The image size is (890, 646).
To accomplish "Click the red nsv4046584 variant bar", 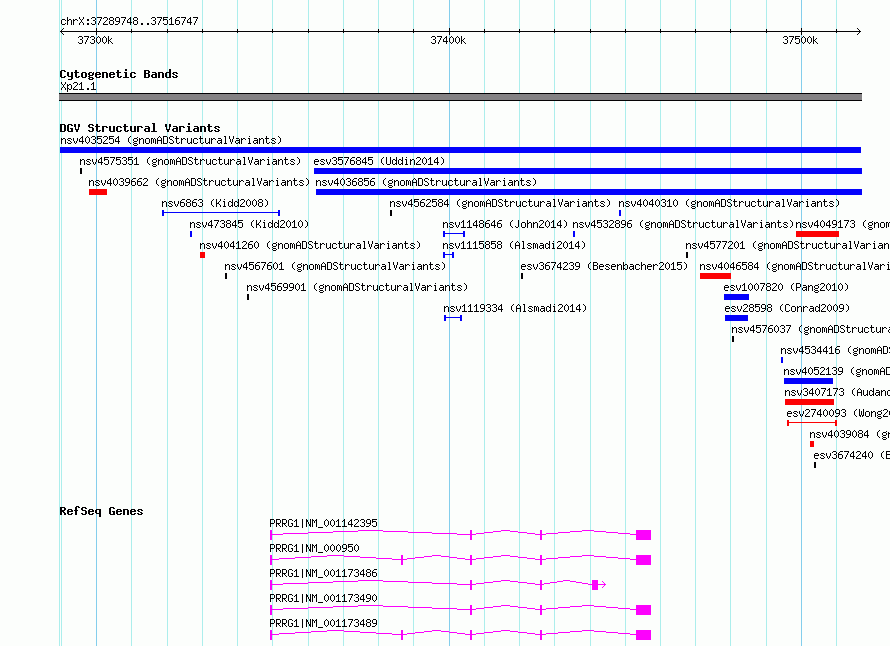I will coord(715,276).
